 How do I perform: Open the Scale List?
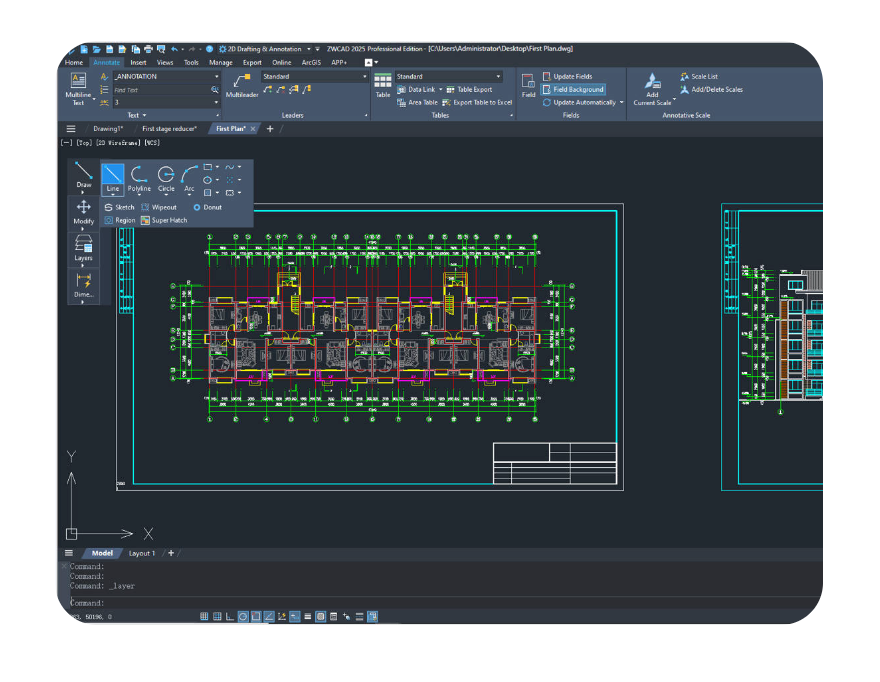click(699, 76)
